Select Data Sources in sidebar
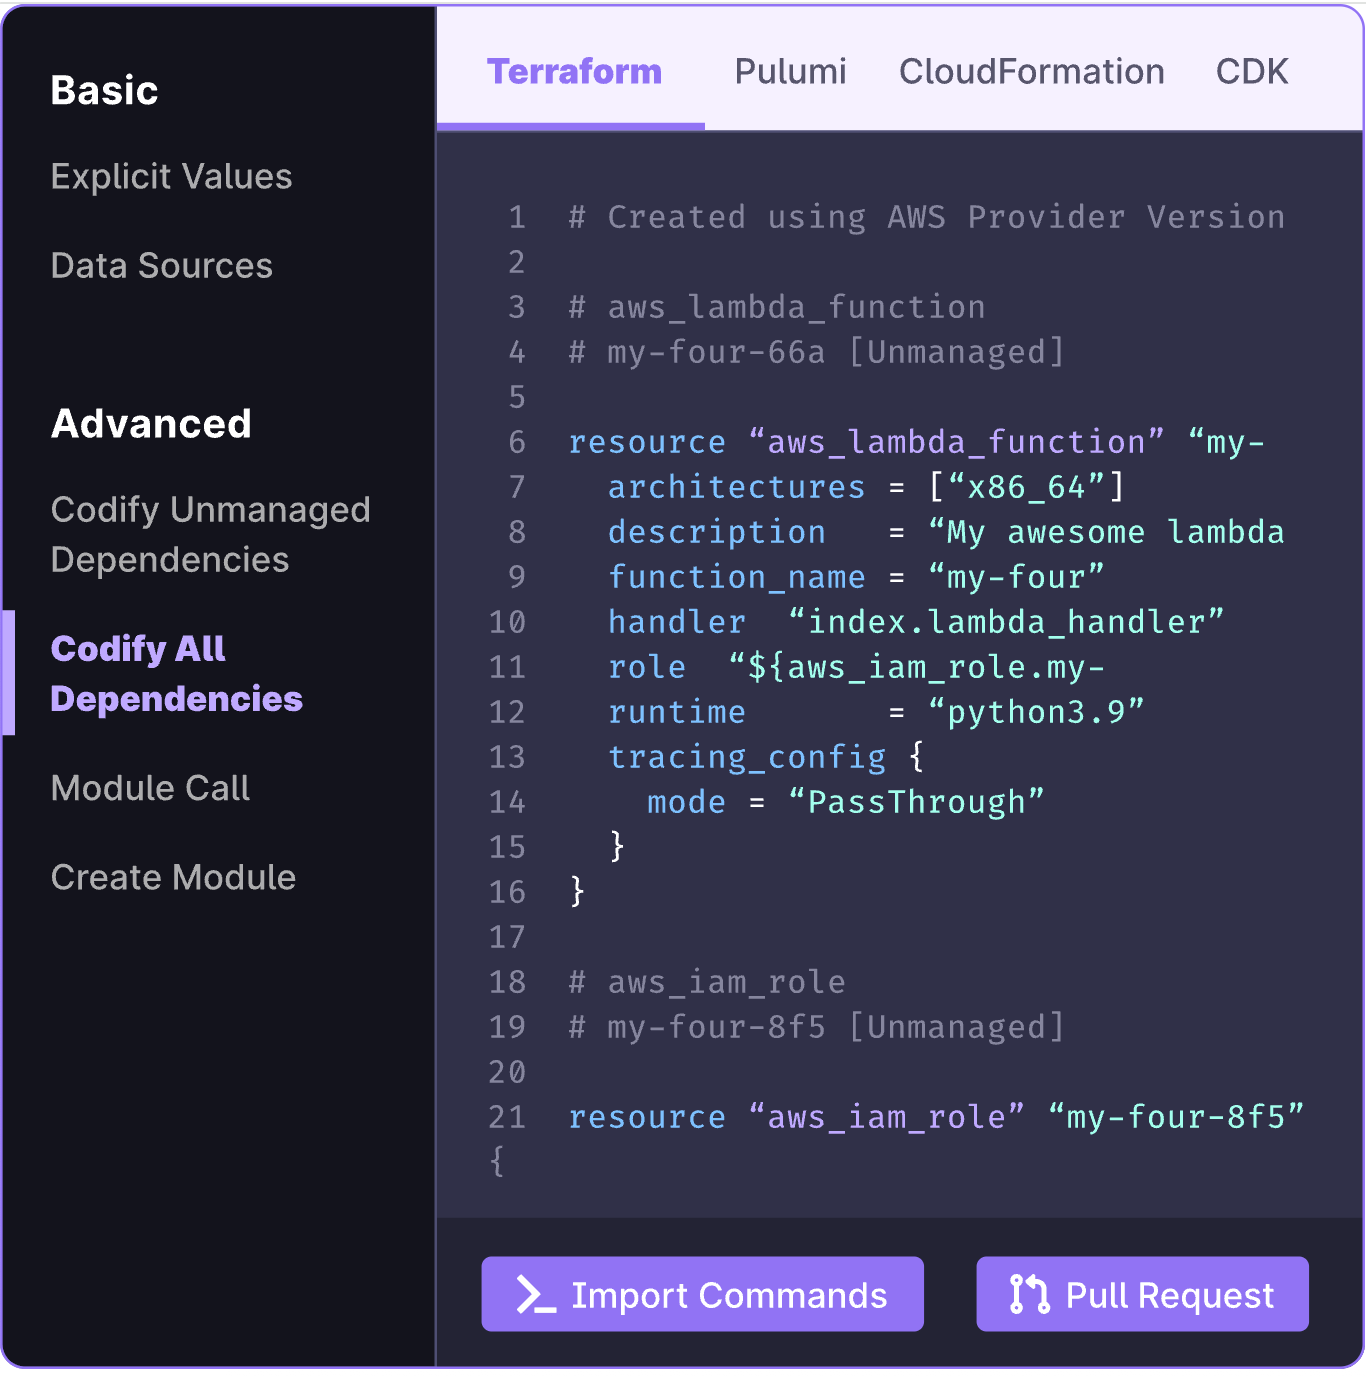This screenshot has width=1366, height=1376. (x=162, y=266)
